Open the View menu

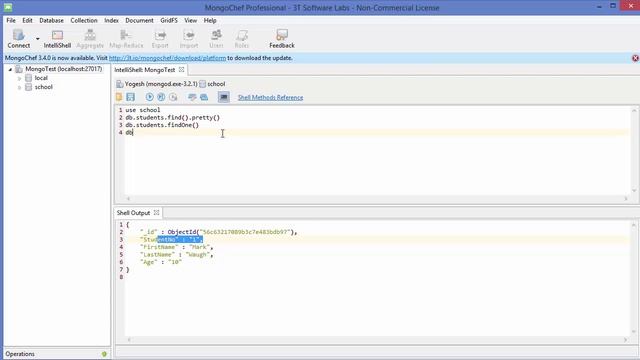point(190,20)
